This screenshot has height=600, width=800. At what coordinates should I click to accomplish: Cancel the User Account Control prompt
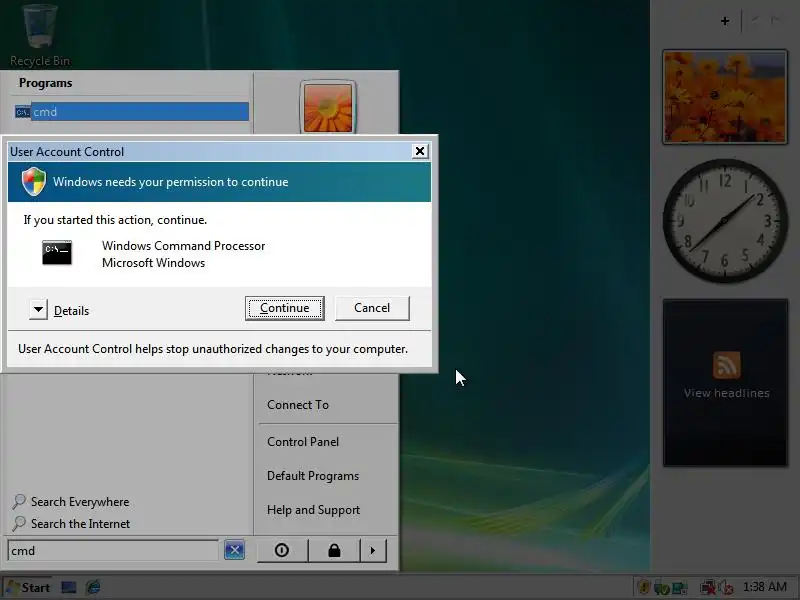tap(372, 308)
